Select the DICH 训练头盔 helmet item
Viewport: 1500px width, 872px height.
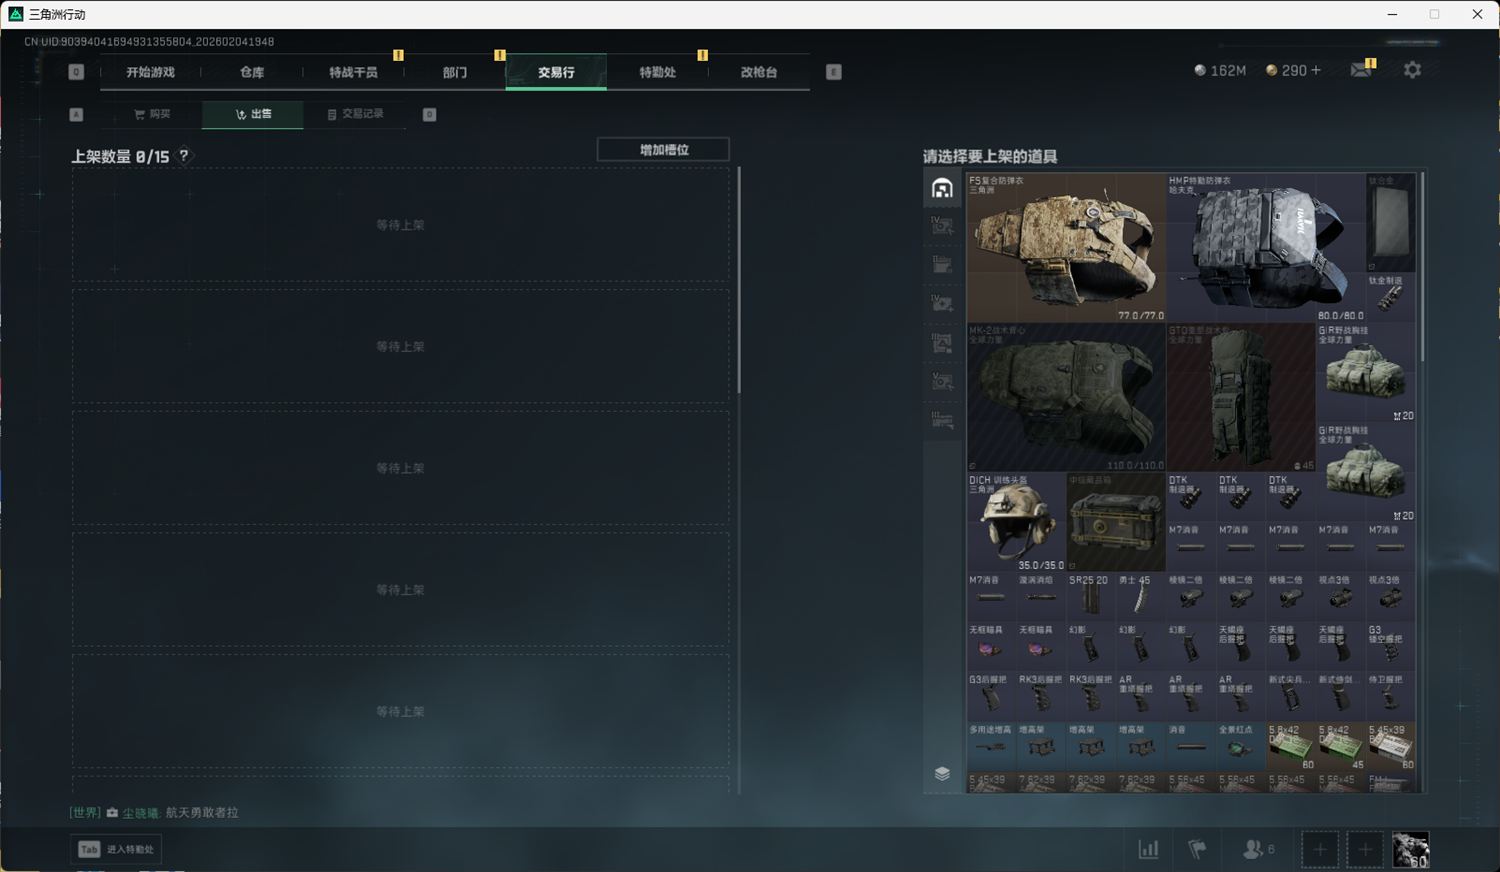tap(1016, 521)
